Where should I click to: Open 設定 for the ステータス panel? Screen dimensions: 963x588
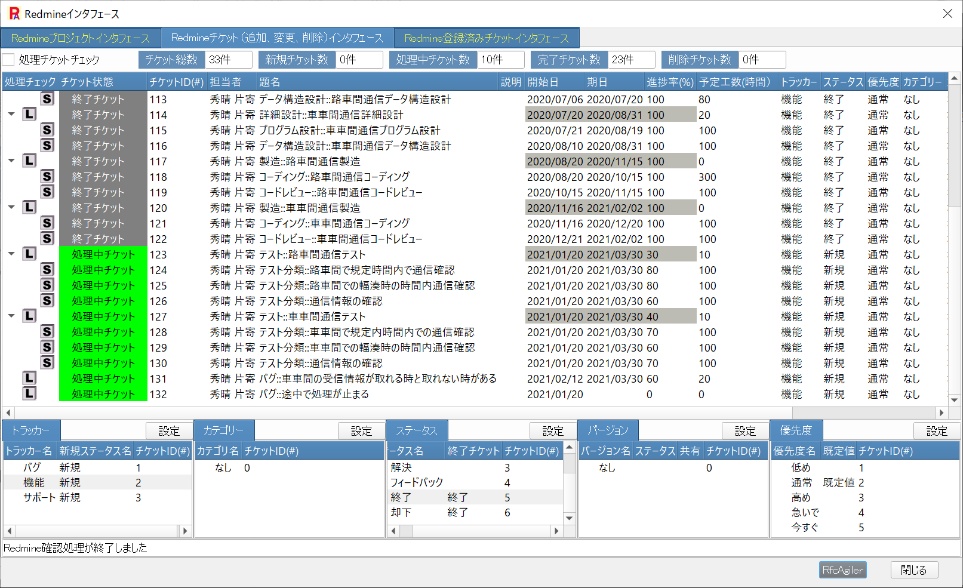tap(553, 431)
